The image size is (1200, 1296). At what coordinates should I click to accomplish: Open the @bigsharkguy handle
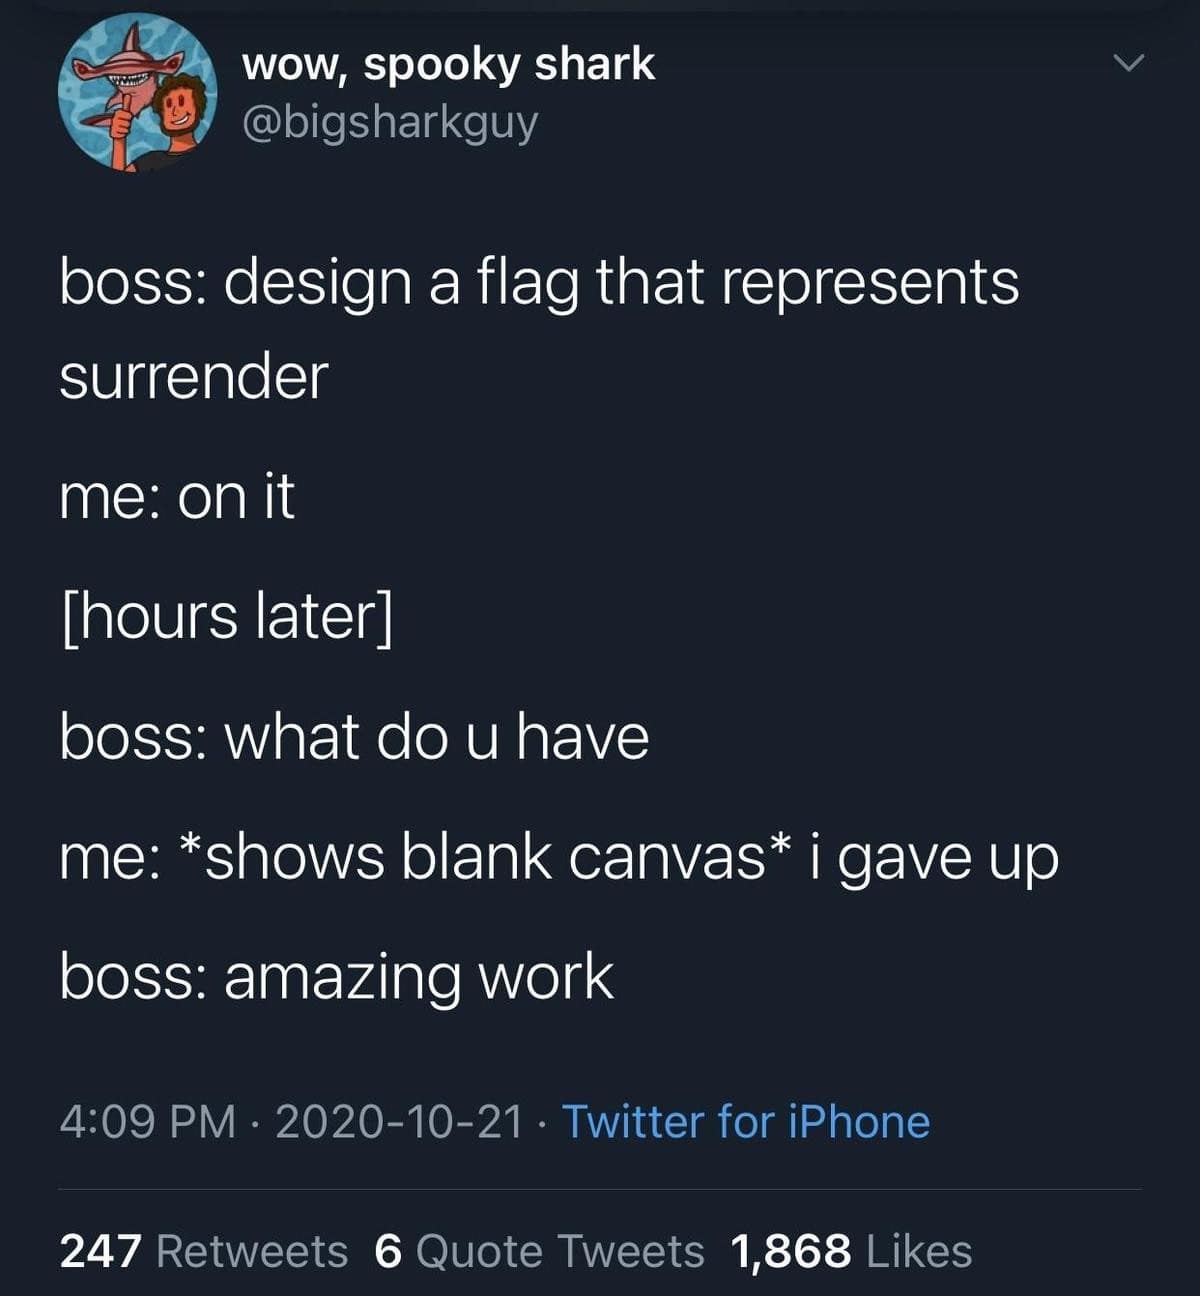tap(390, 122)
